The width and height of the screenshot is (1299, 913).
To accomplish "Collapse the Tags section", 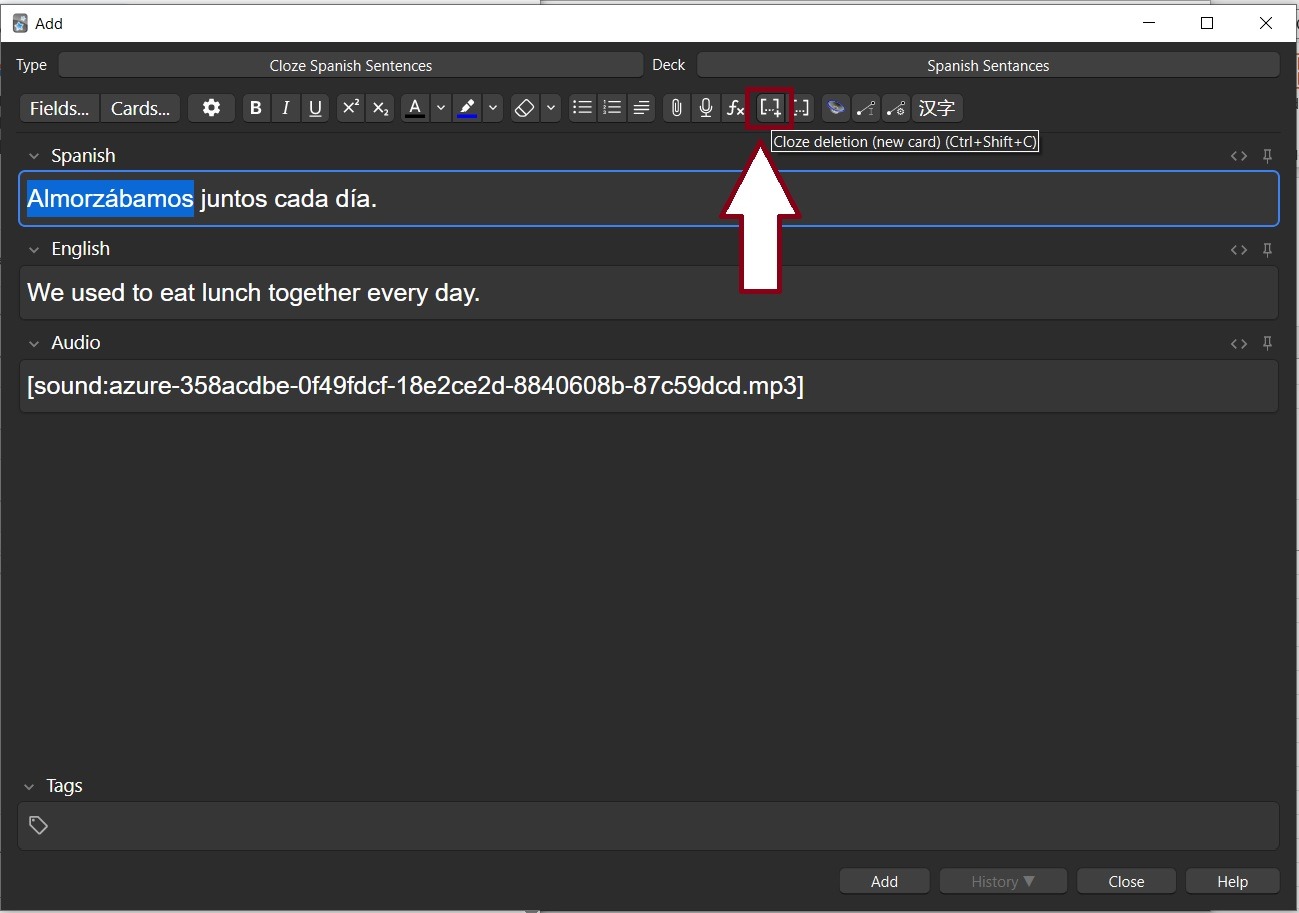I will pos(29,786).
